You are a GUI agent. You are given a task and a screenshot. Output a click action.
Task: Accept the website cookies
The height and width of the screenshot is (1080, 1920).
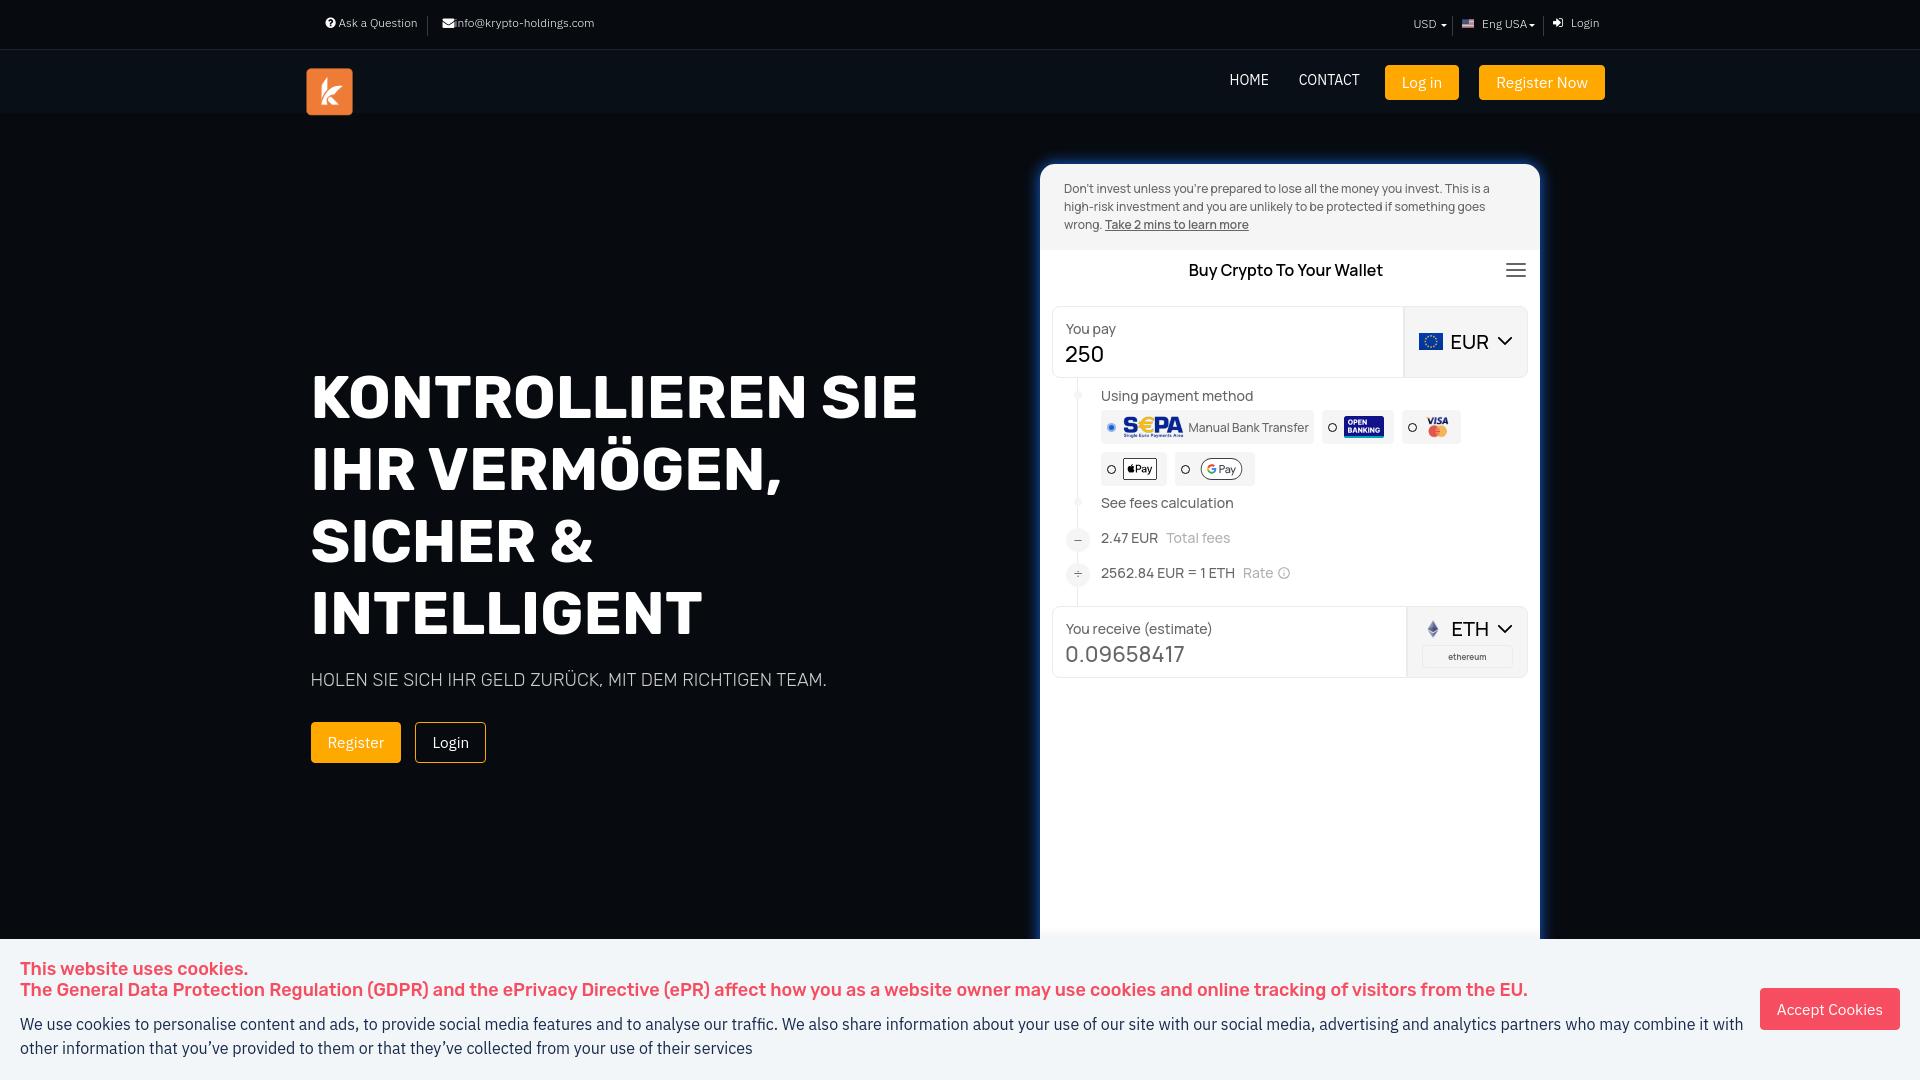pyautogui.click(x=1829, y=1009)
